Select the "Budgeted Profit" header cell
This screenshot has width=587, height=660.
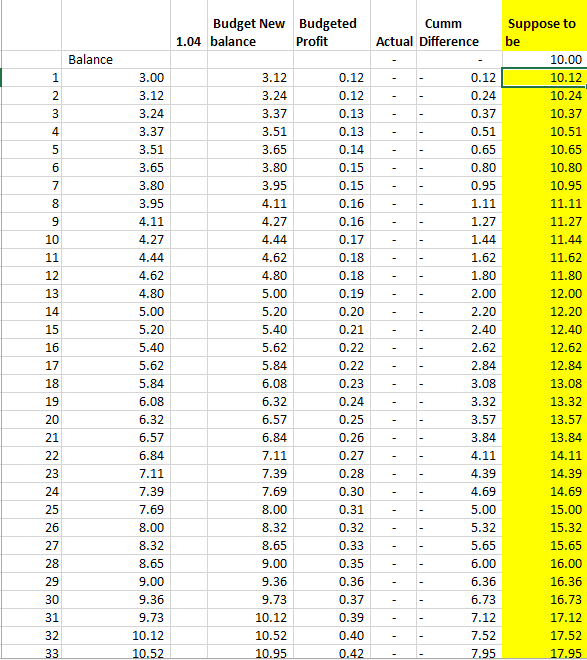point(332,25)
